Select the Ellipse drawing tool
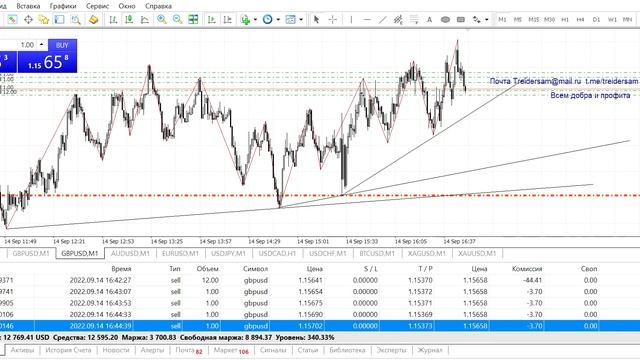The height and width of the screenshot is (360, 640). (x=445, y=19)
